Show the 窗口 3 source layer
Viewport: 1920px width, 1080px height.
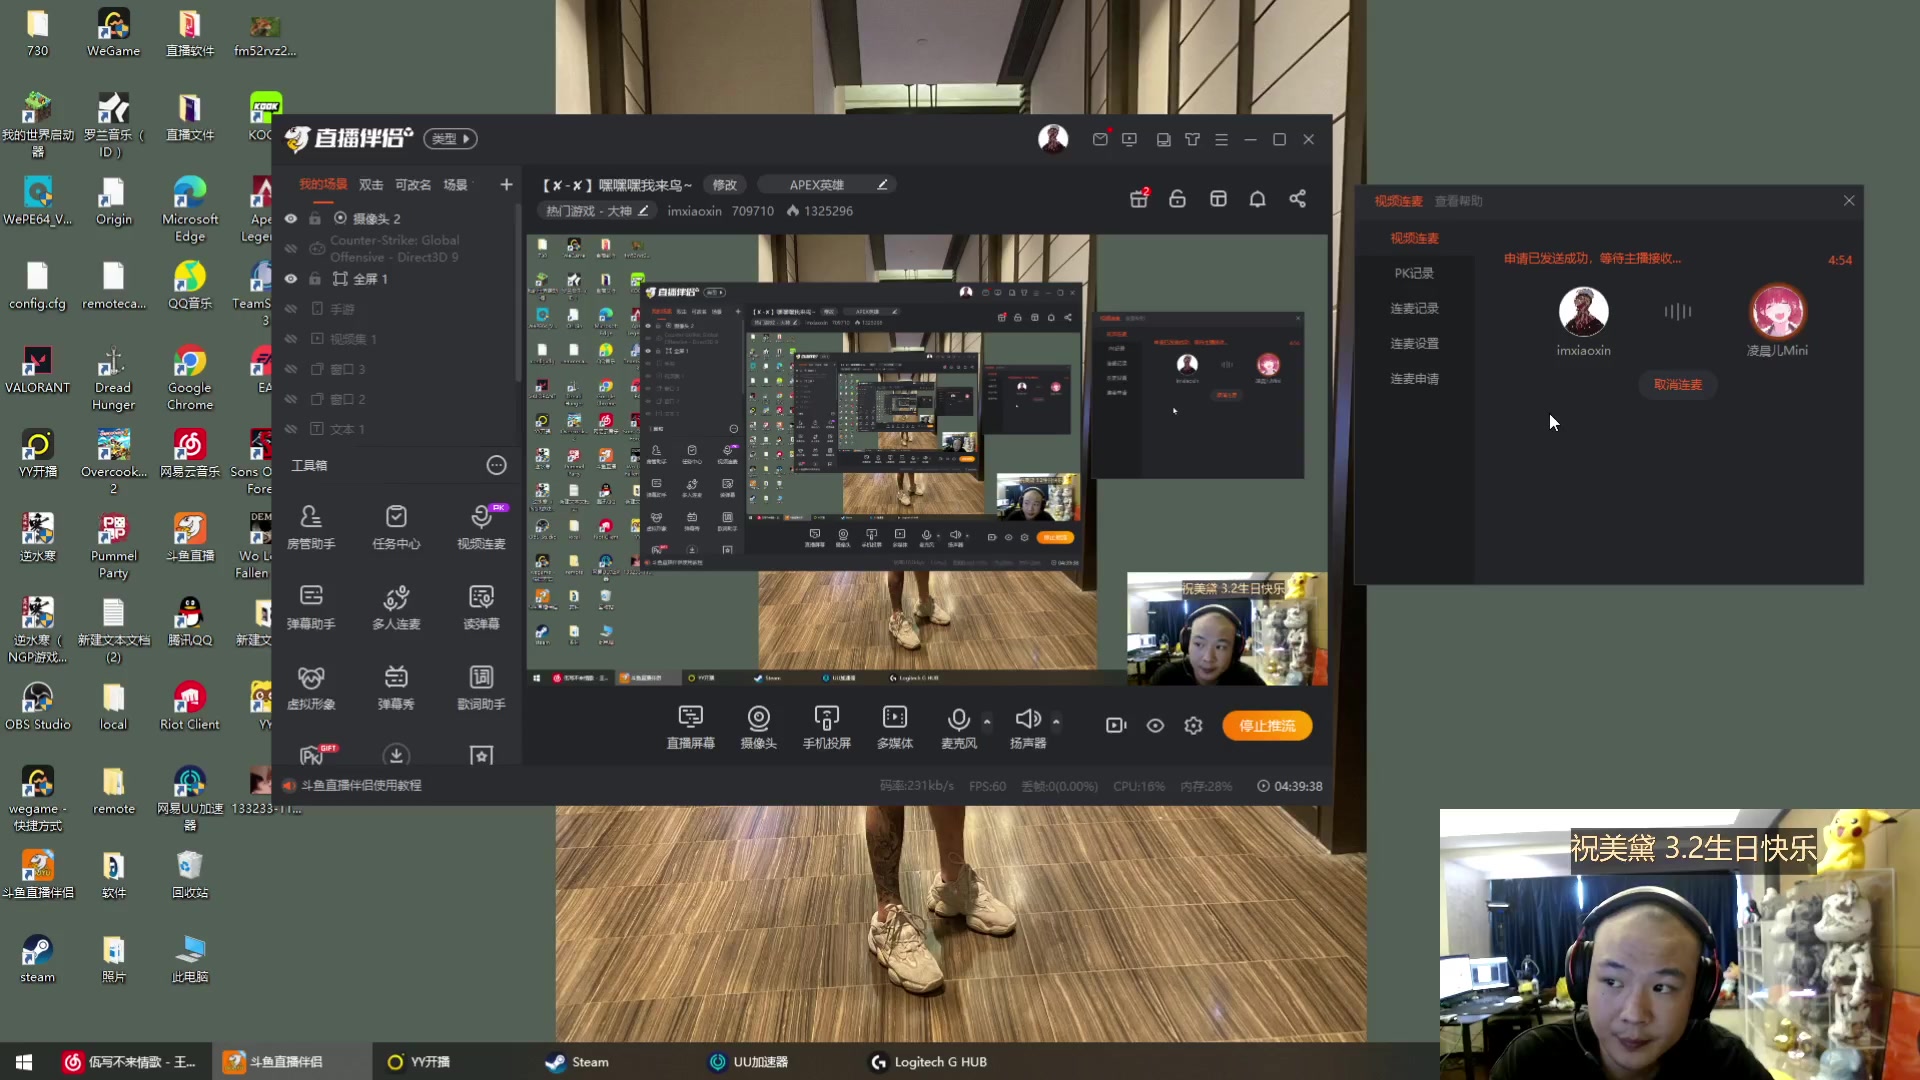coord(291,369)
